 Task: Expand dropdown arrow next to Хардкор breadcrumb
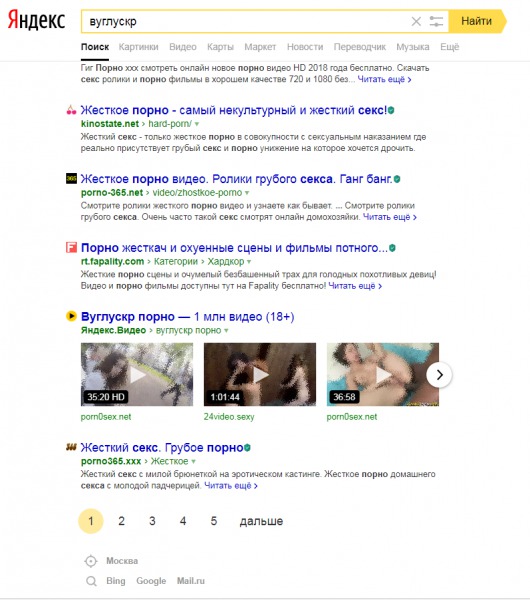[249, 262]
